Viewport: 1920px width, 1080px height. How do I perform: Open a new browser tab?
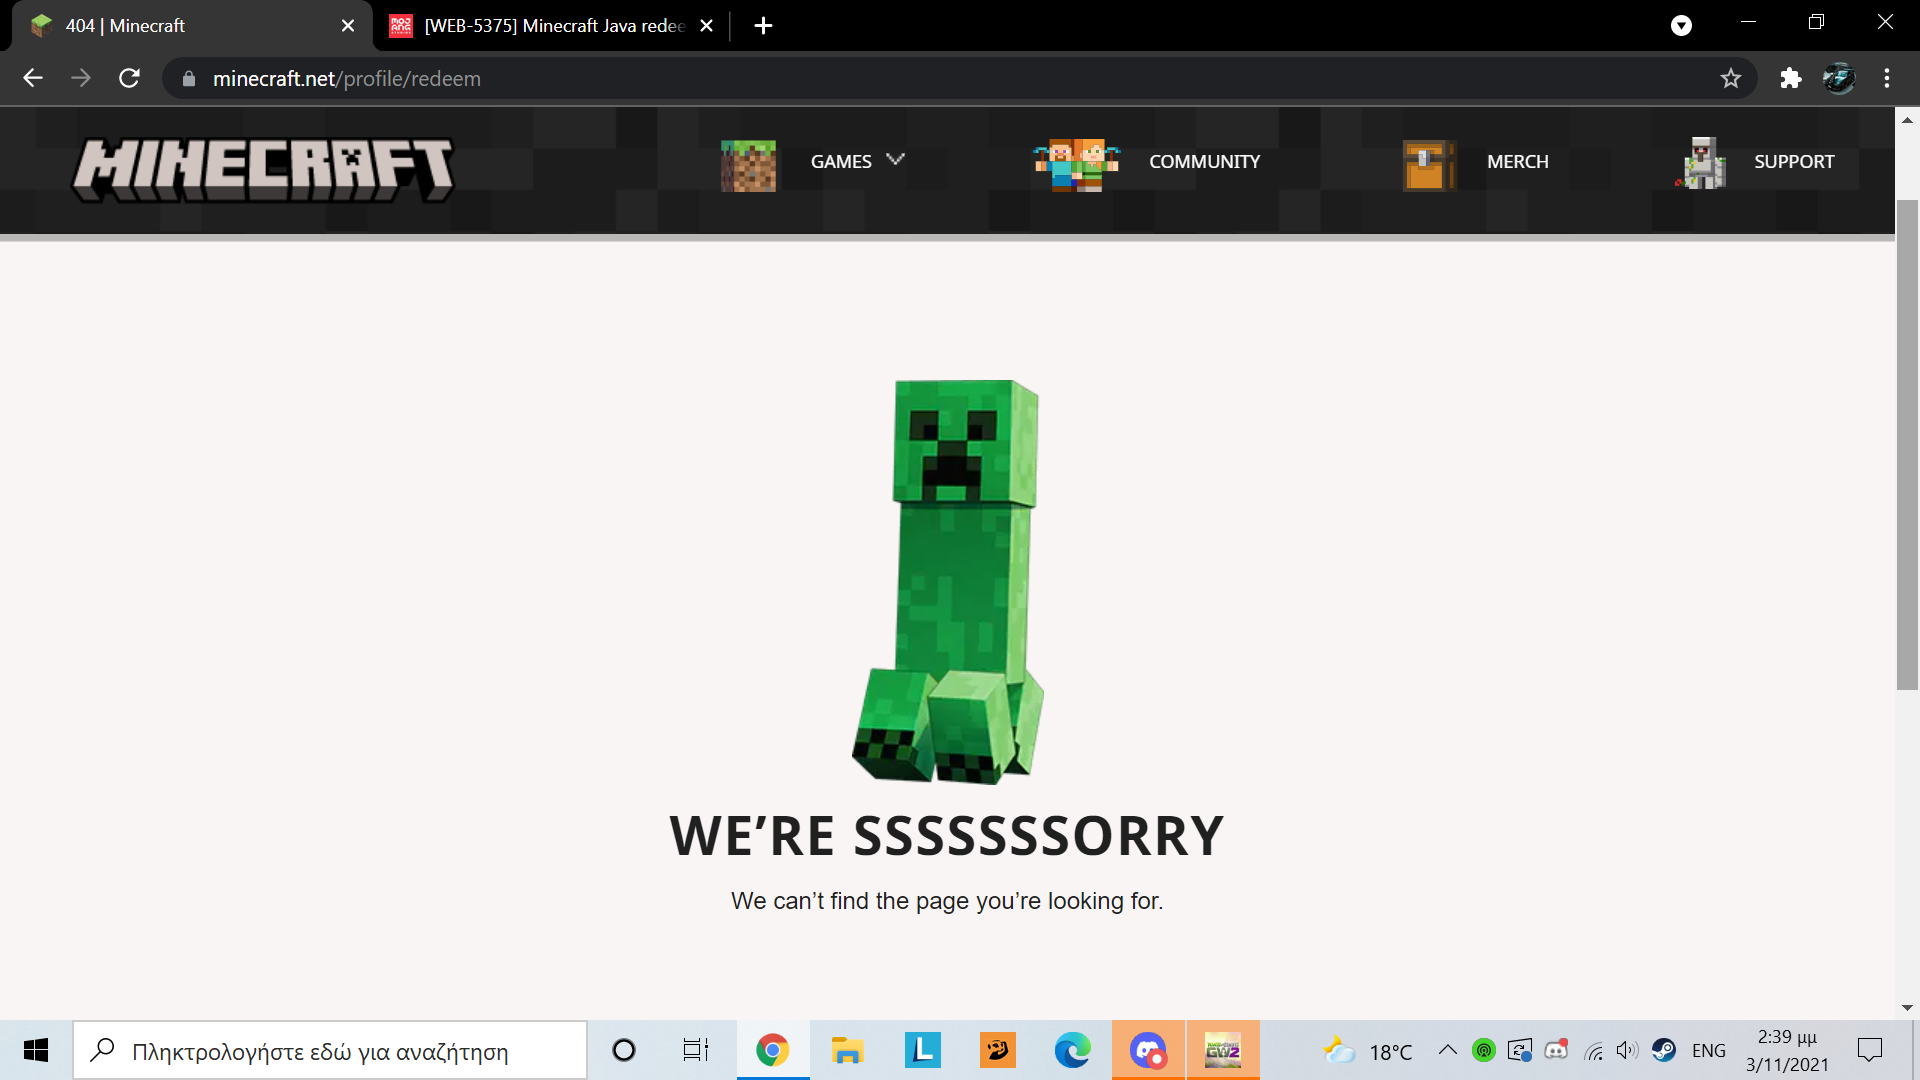[x=763, y=26]
